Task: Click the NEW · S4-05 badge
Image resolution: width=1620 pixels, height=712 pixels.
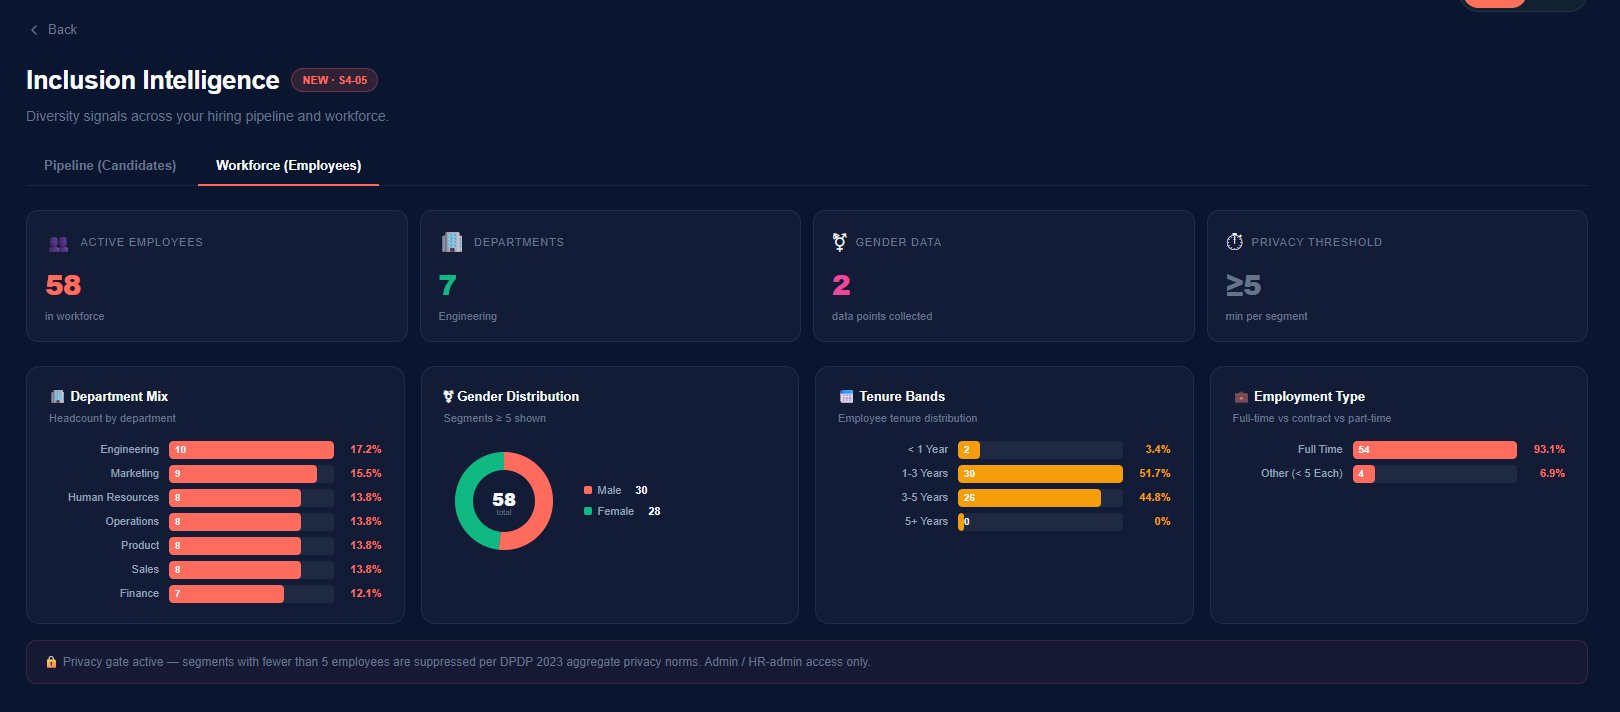Action: [x=334, y=80]
